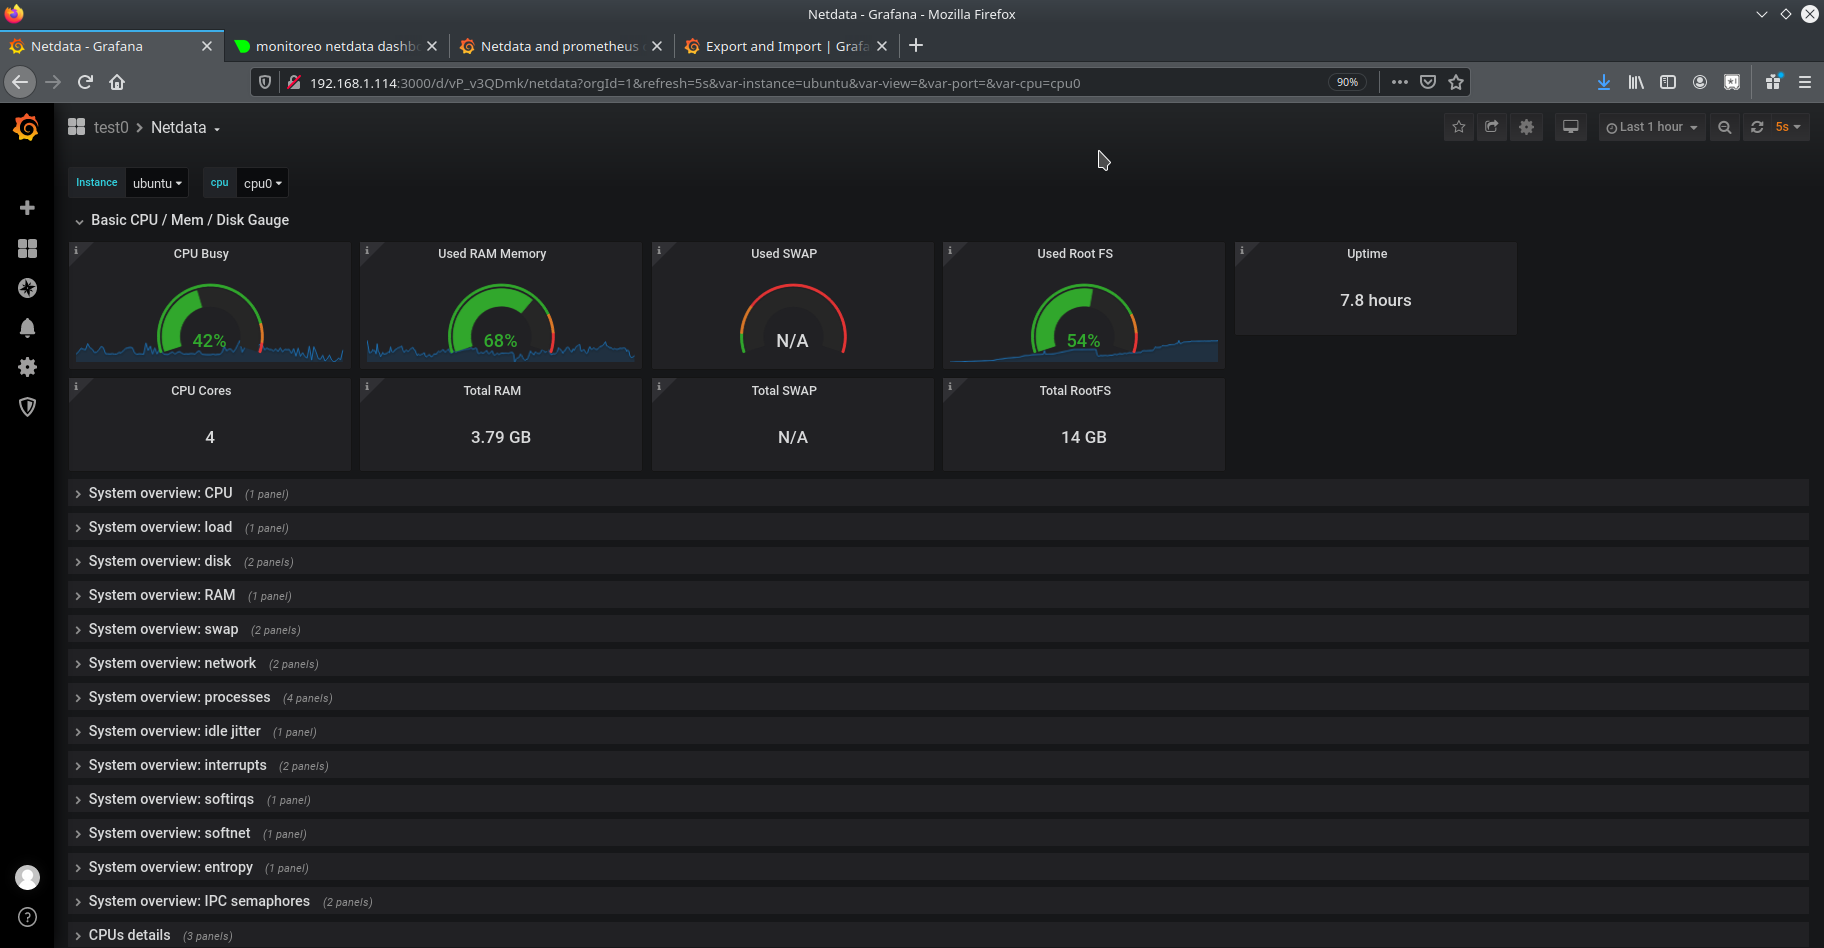Click the Save to Pocket icon
The image size is (1824, 948).
(1428, 82)
